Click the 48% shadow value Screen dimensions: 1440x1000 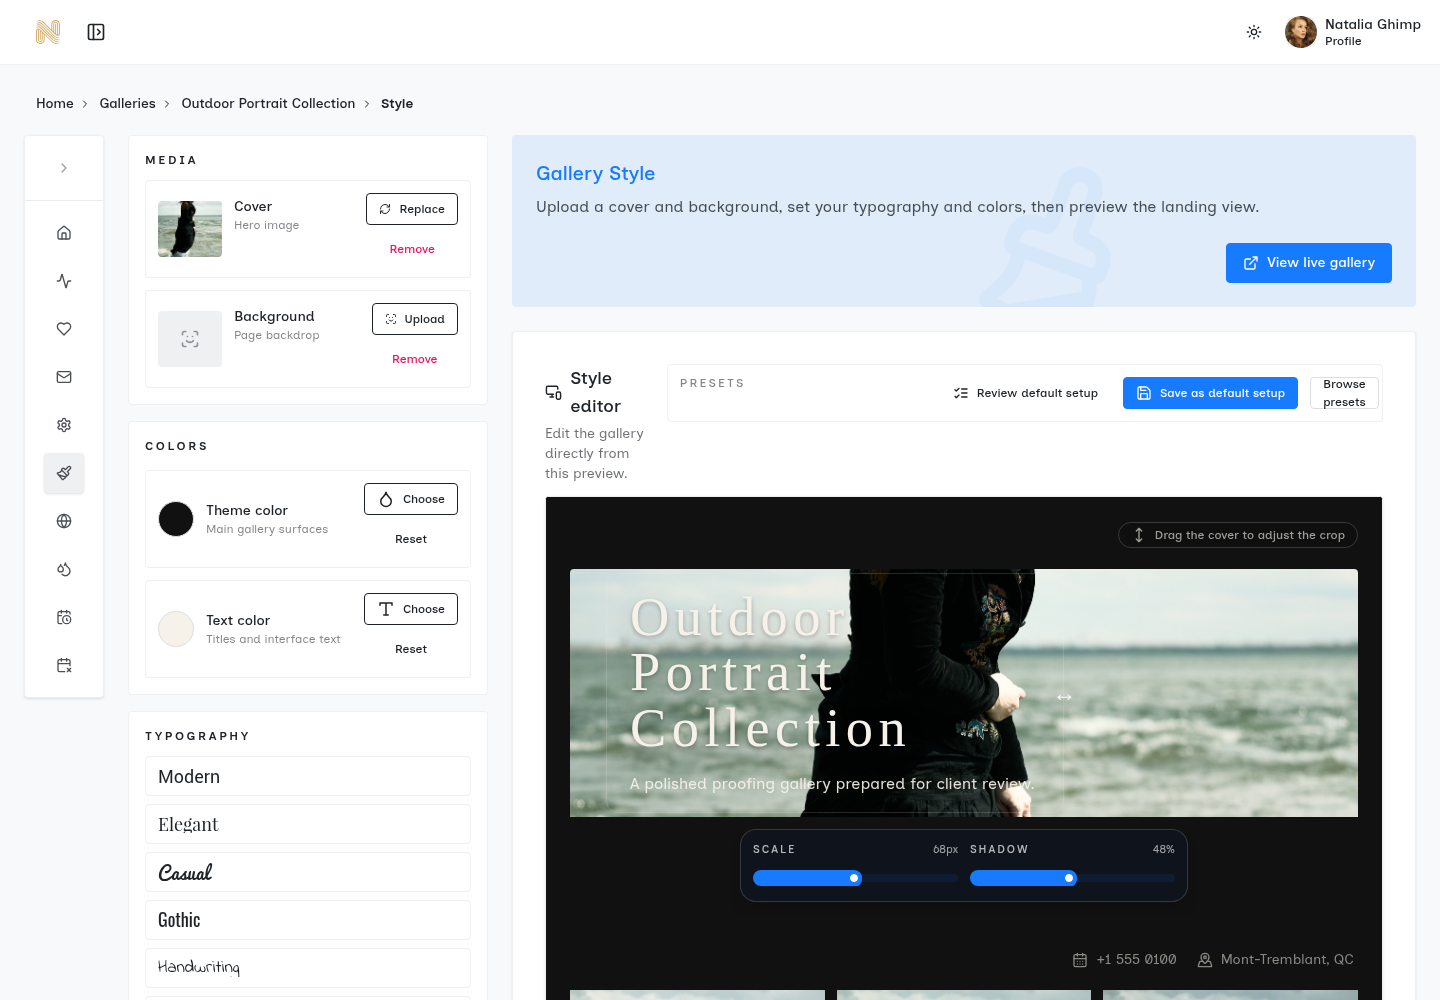(x=1164, y=849)
